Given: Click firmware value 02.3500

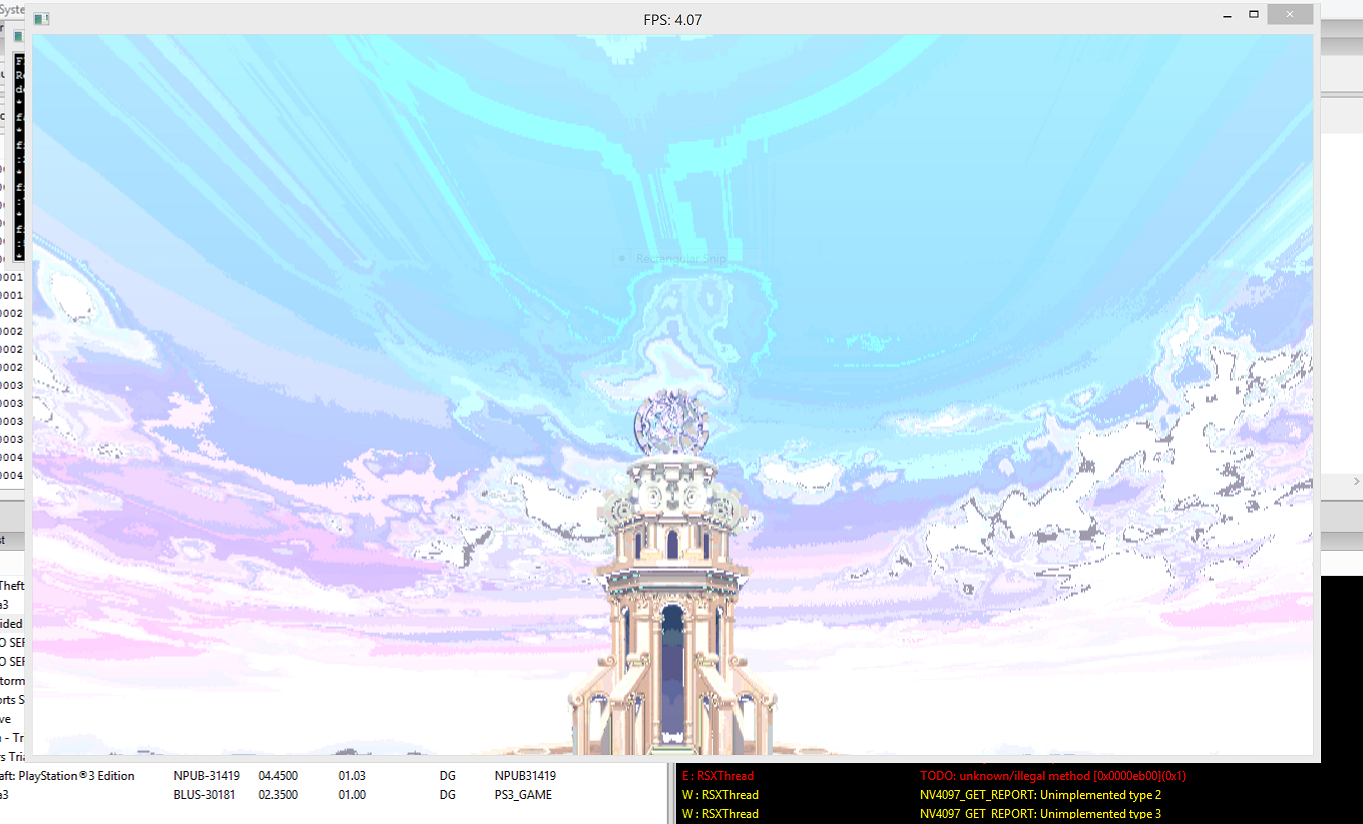Looking at the screenshot, I should (x=279, y=794).
